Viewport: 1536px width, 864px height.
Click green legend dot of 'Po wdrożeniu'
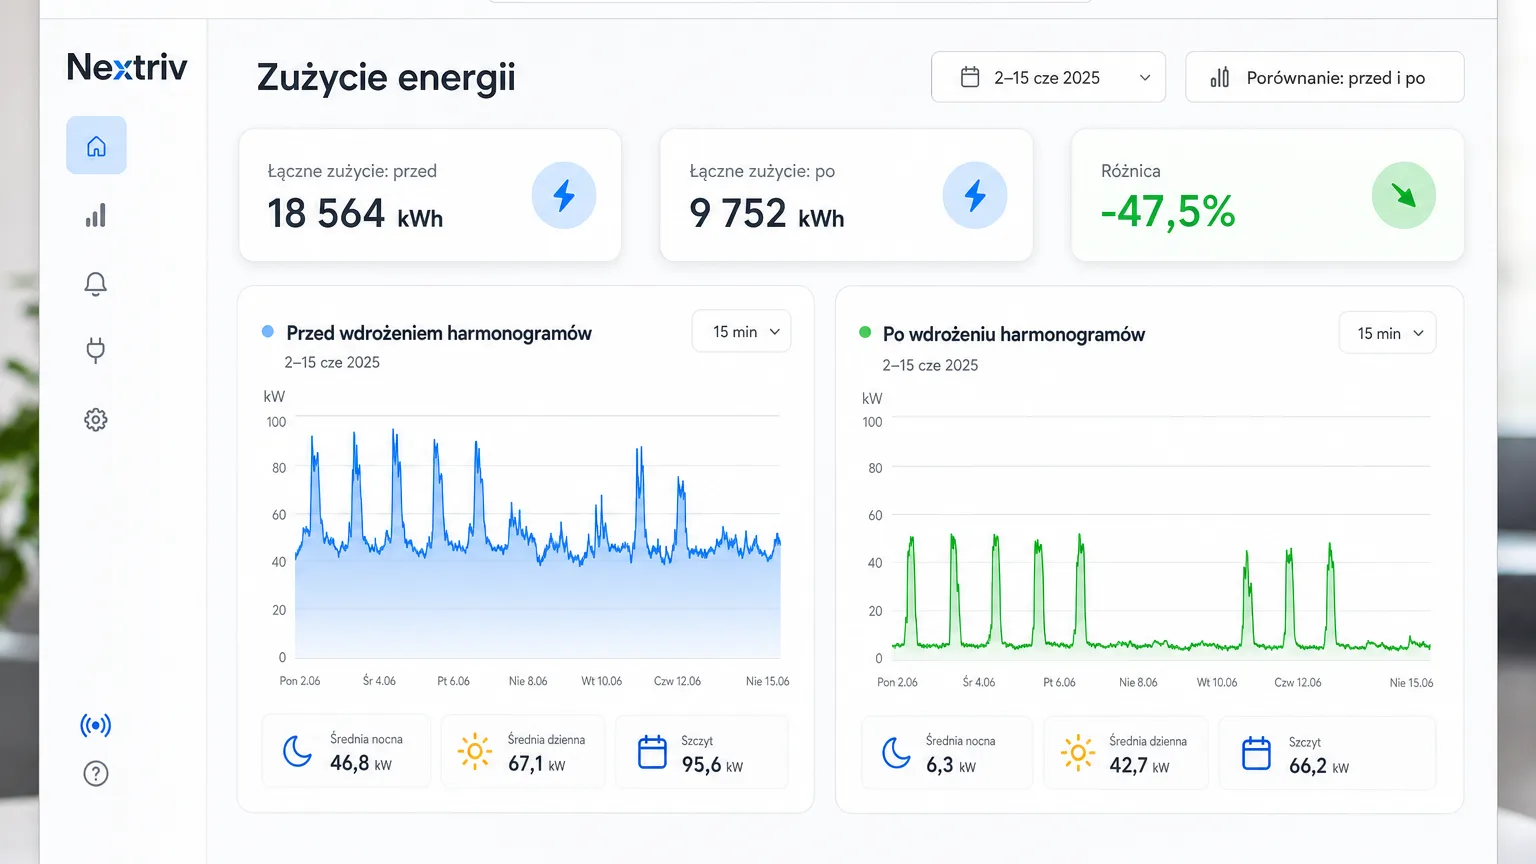[865, 332]
